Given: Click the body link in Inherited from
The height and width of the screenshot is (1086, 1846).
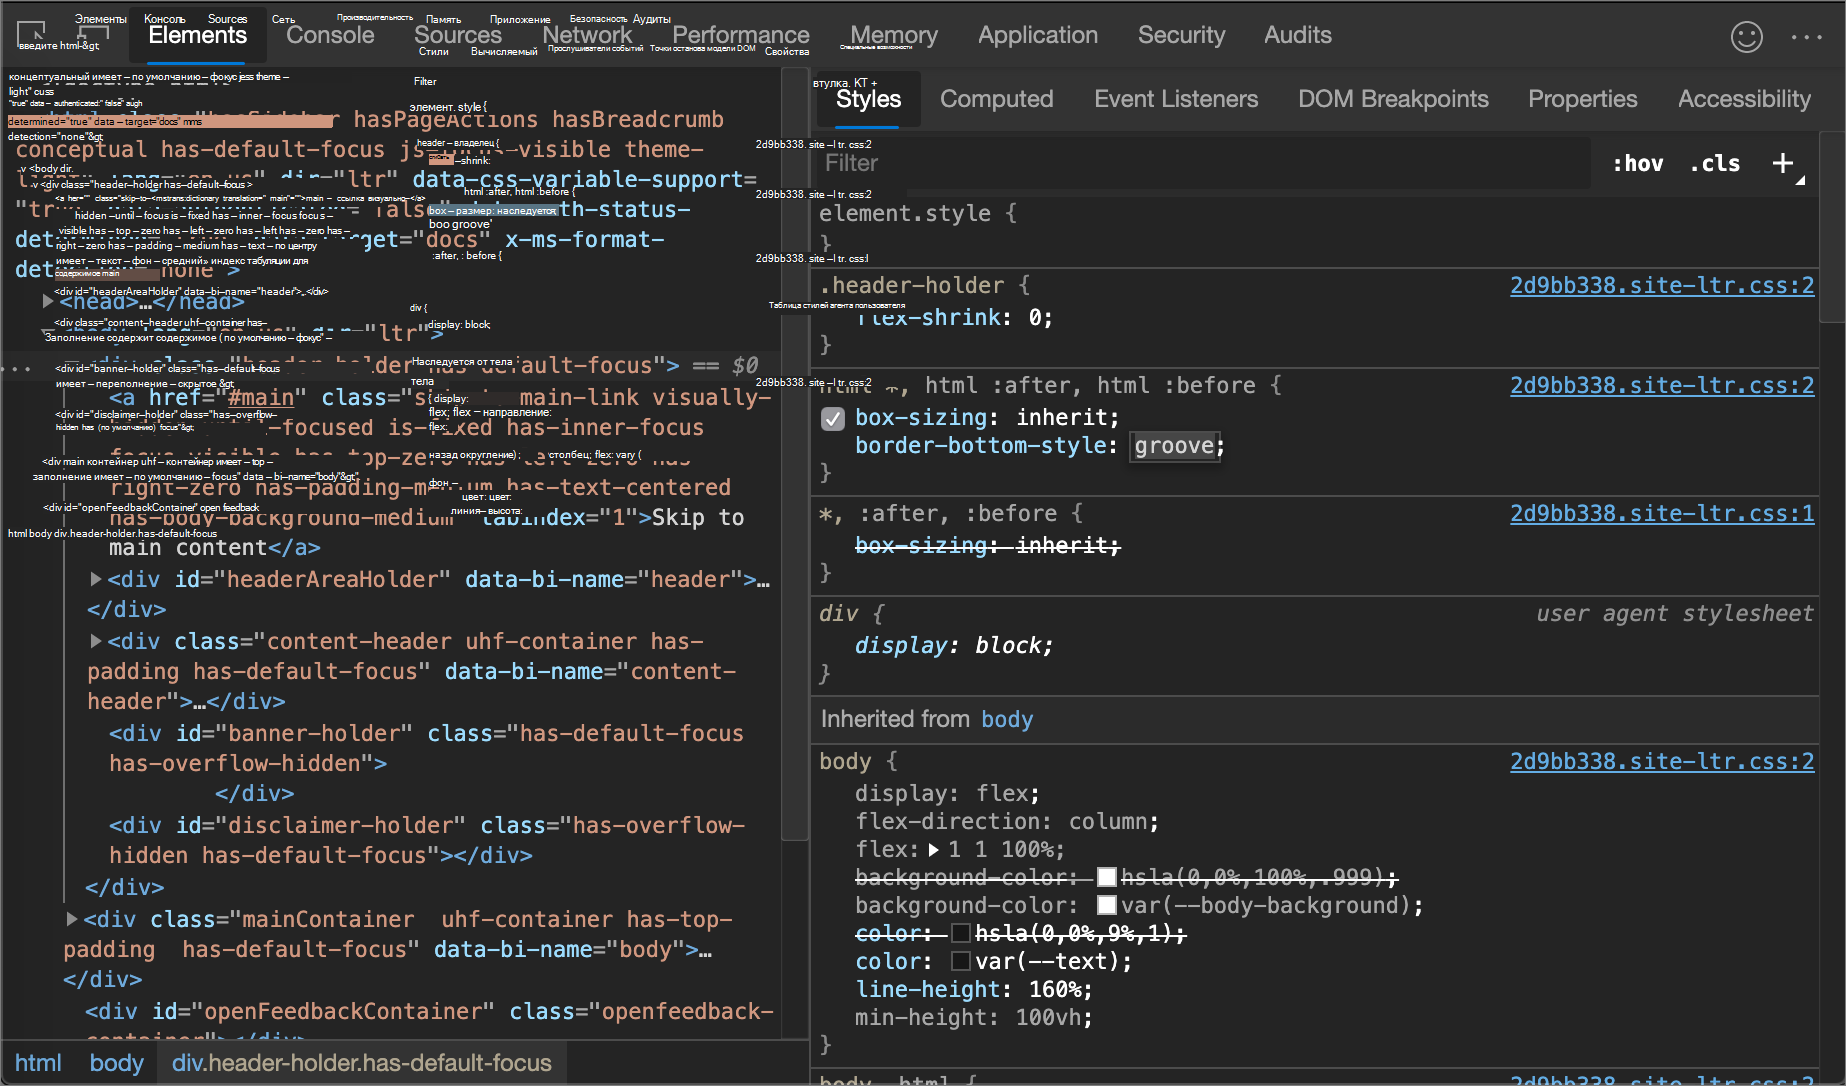Looking at the screenshot, I should (x=1006, y=720).
